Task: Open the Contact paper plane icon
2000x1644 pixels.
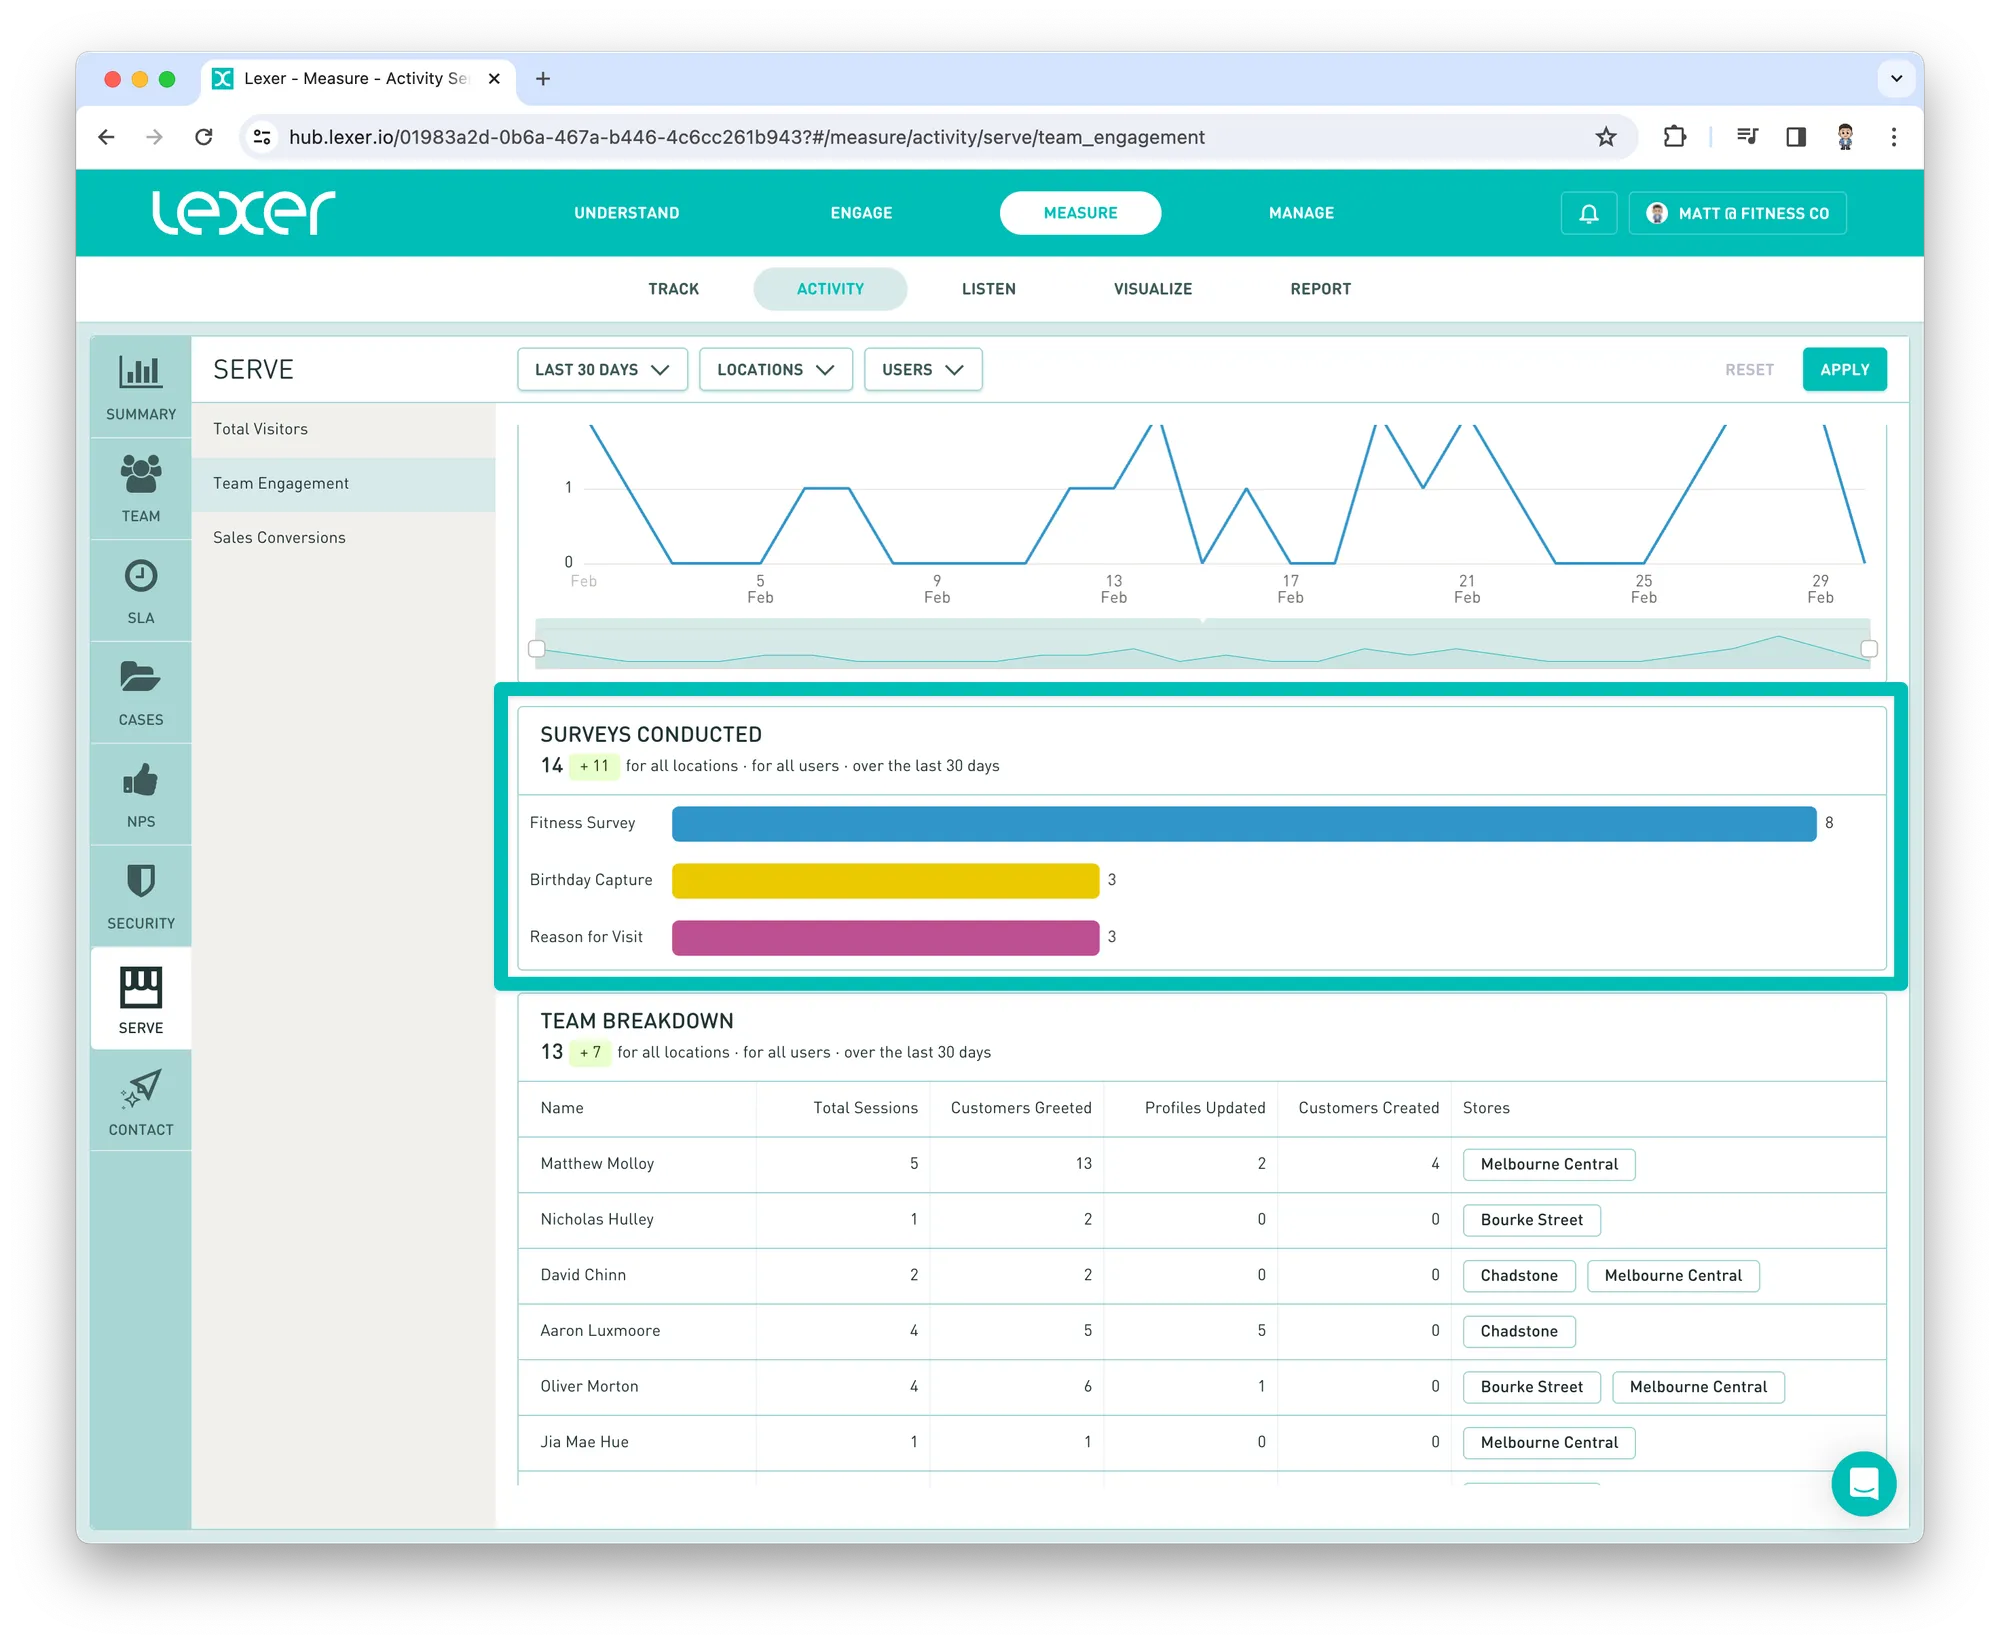Action: 140,1088
